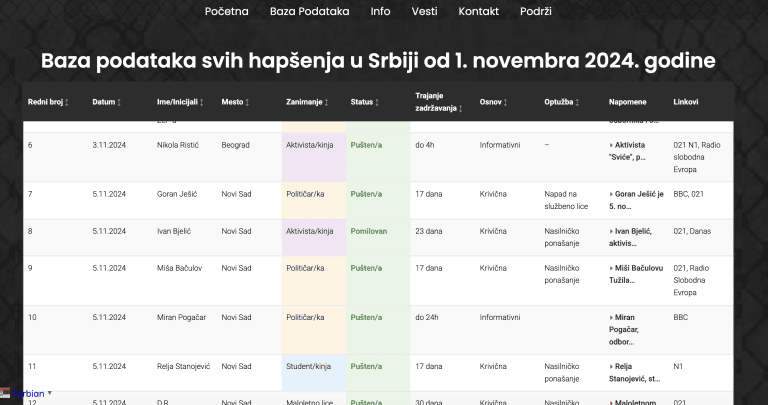768x405 pixels.
Task: Sort table by Redni broj column
Action: tap(66, 103)
